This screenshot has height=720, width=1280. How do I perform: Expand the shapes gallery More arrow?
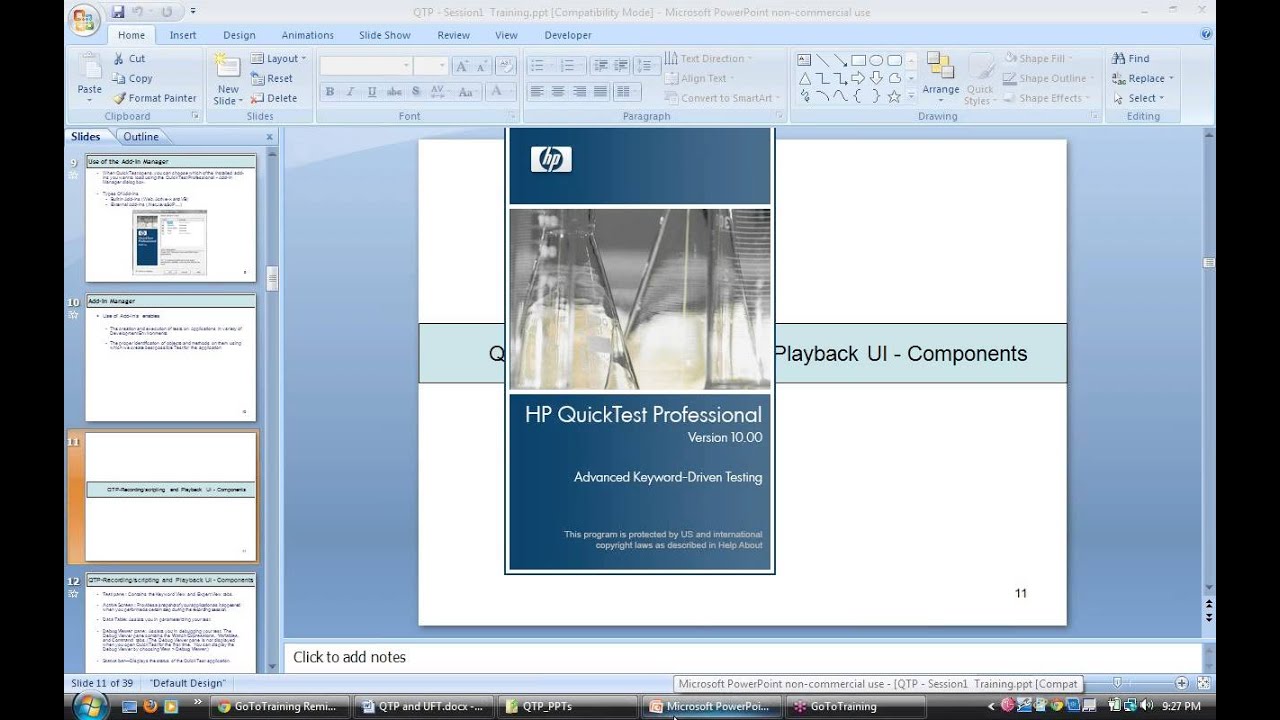point(912,97)
